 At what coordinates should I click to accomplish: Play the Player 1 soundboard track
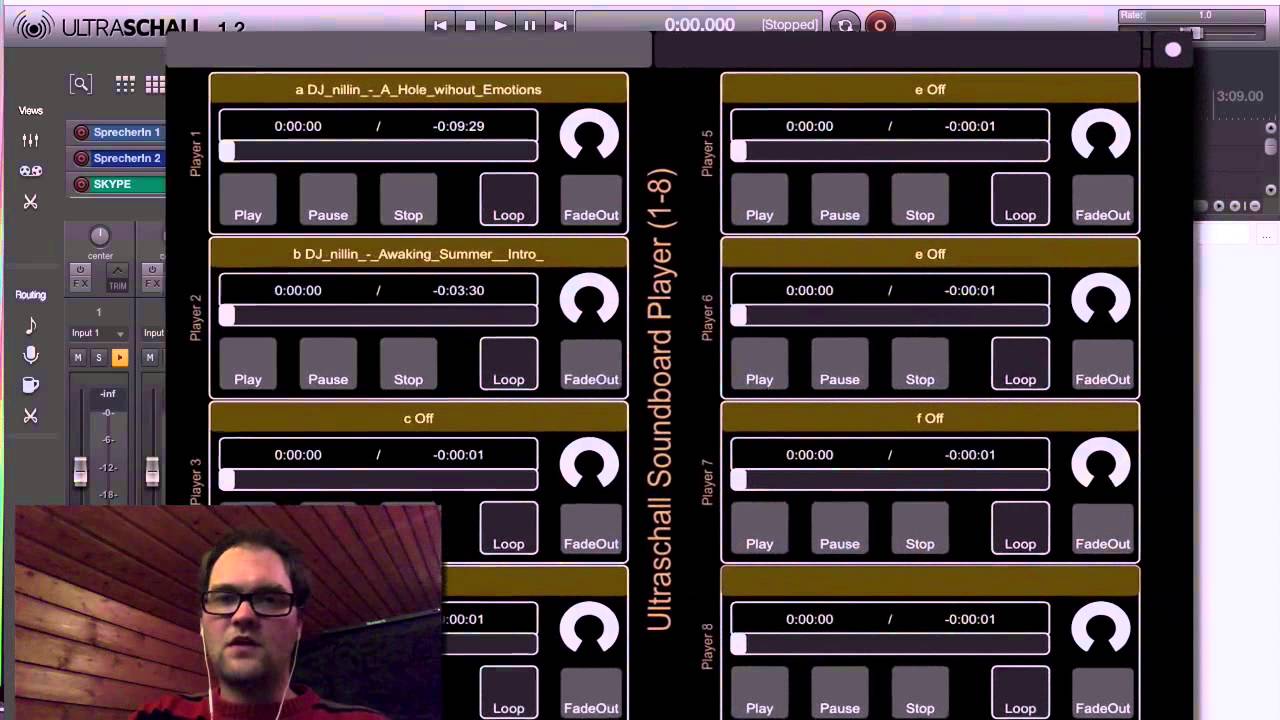tap(248, 199)
